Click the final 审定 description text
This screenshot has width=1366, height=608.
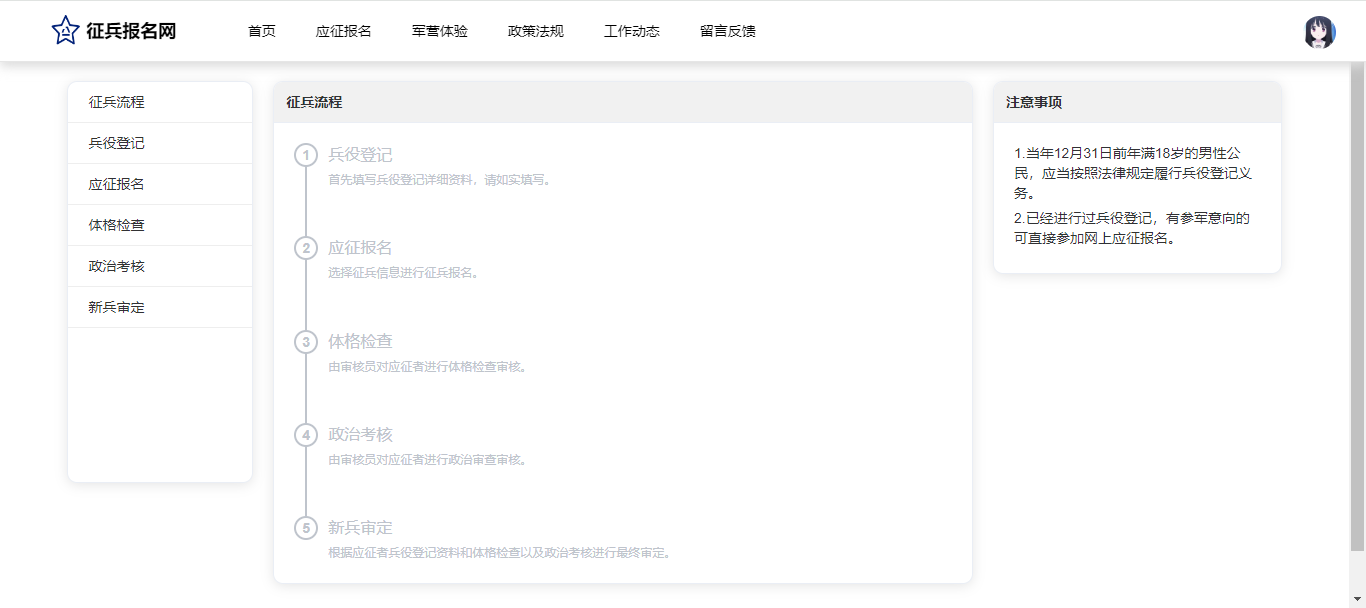pyautogui.click(x=499, y=552)
